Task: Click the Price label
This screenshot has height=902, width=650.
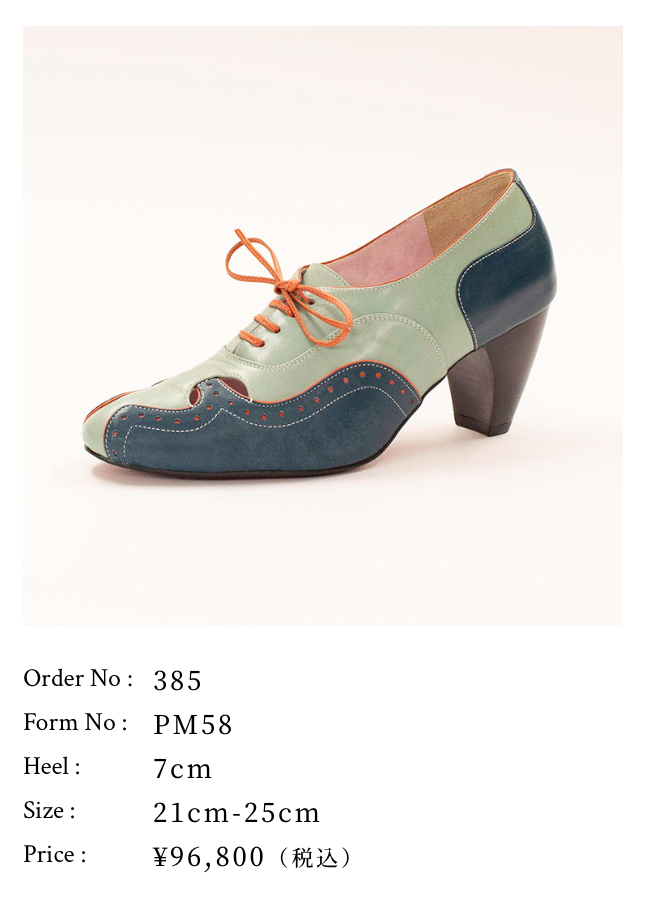Action: click(x=55, y=855)
